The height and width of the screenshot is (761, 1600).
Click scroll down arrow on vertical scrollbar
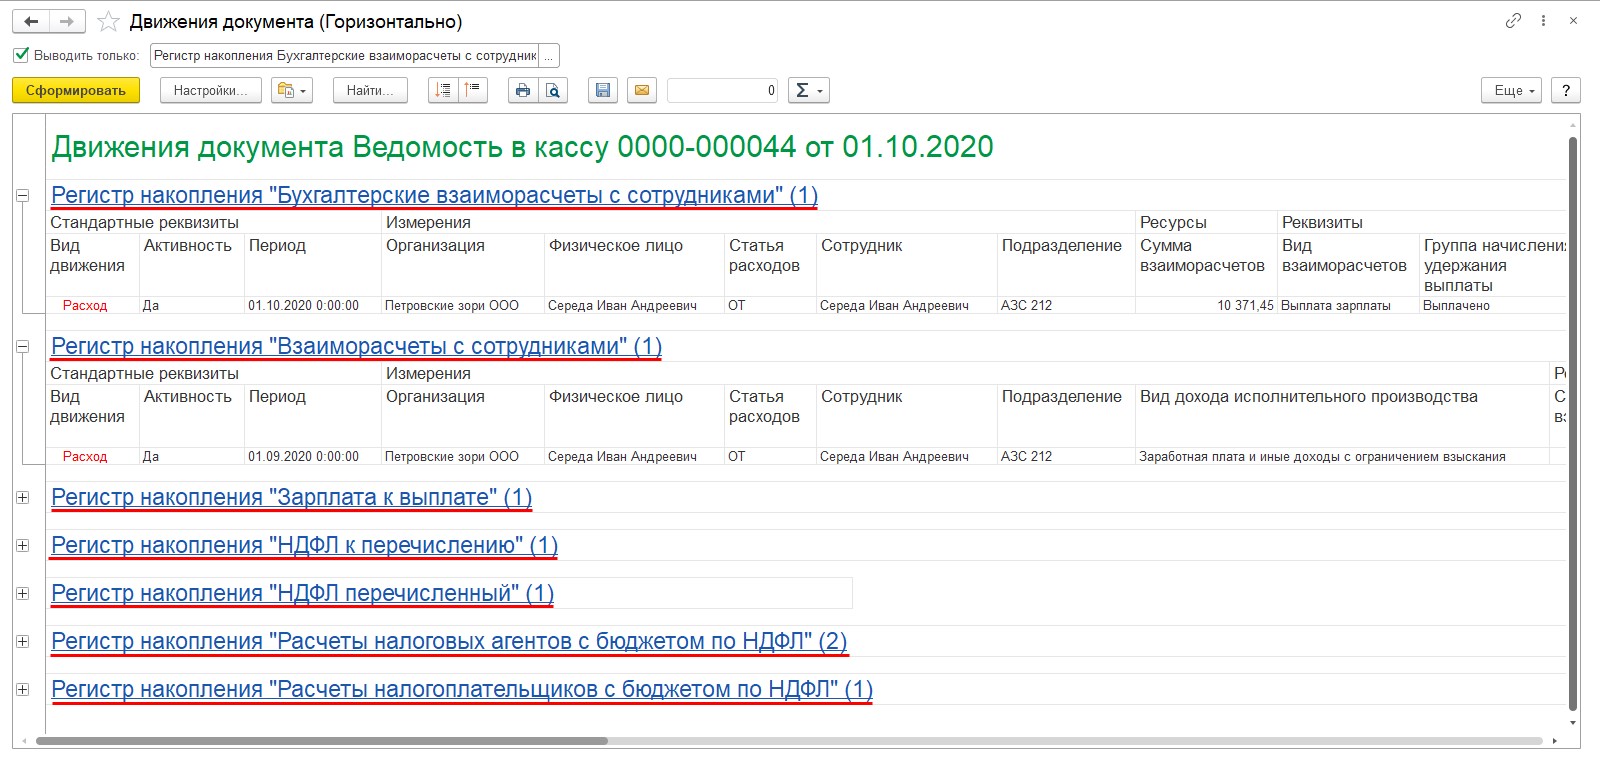(1573, 722)
